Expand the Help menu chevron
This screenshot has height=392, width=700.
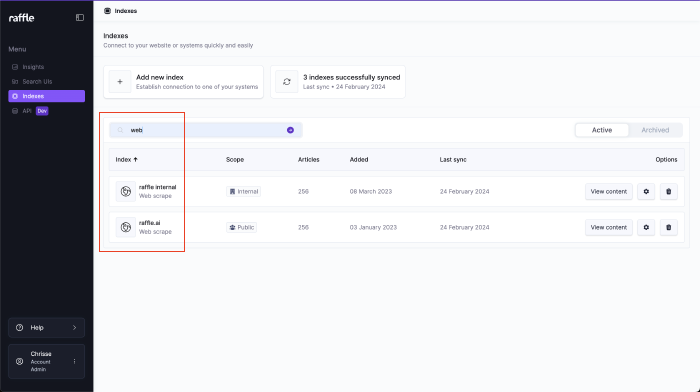[x=75, y=328]
